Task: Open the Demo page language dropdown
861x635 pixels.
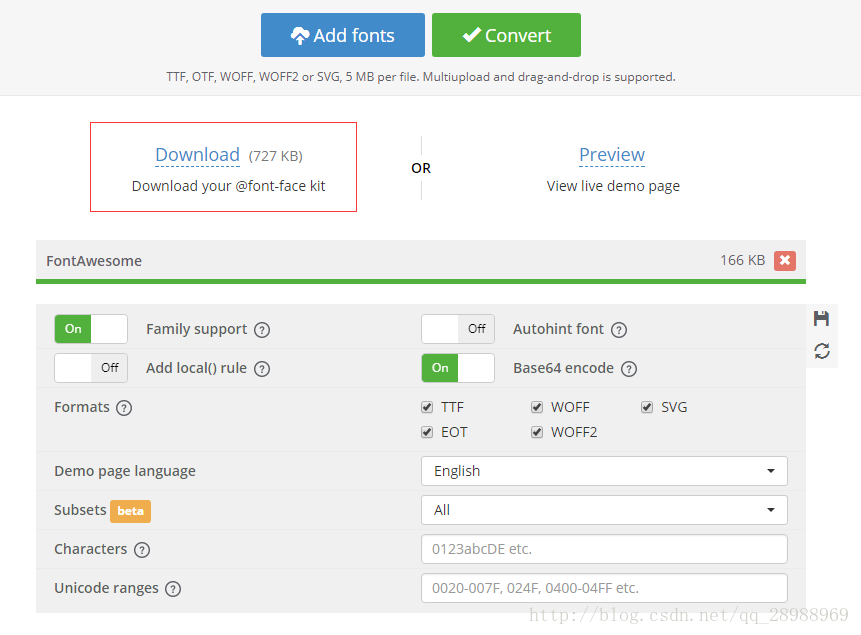Action: pyautogui.click(x=604, y=471)
